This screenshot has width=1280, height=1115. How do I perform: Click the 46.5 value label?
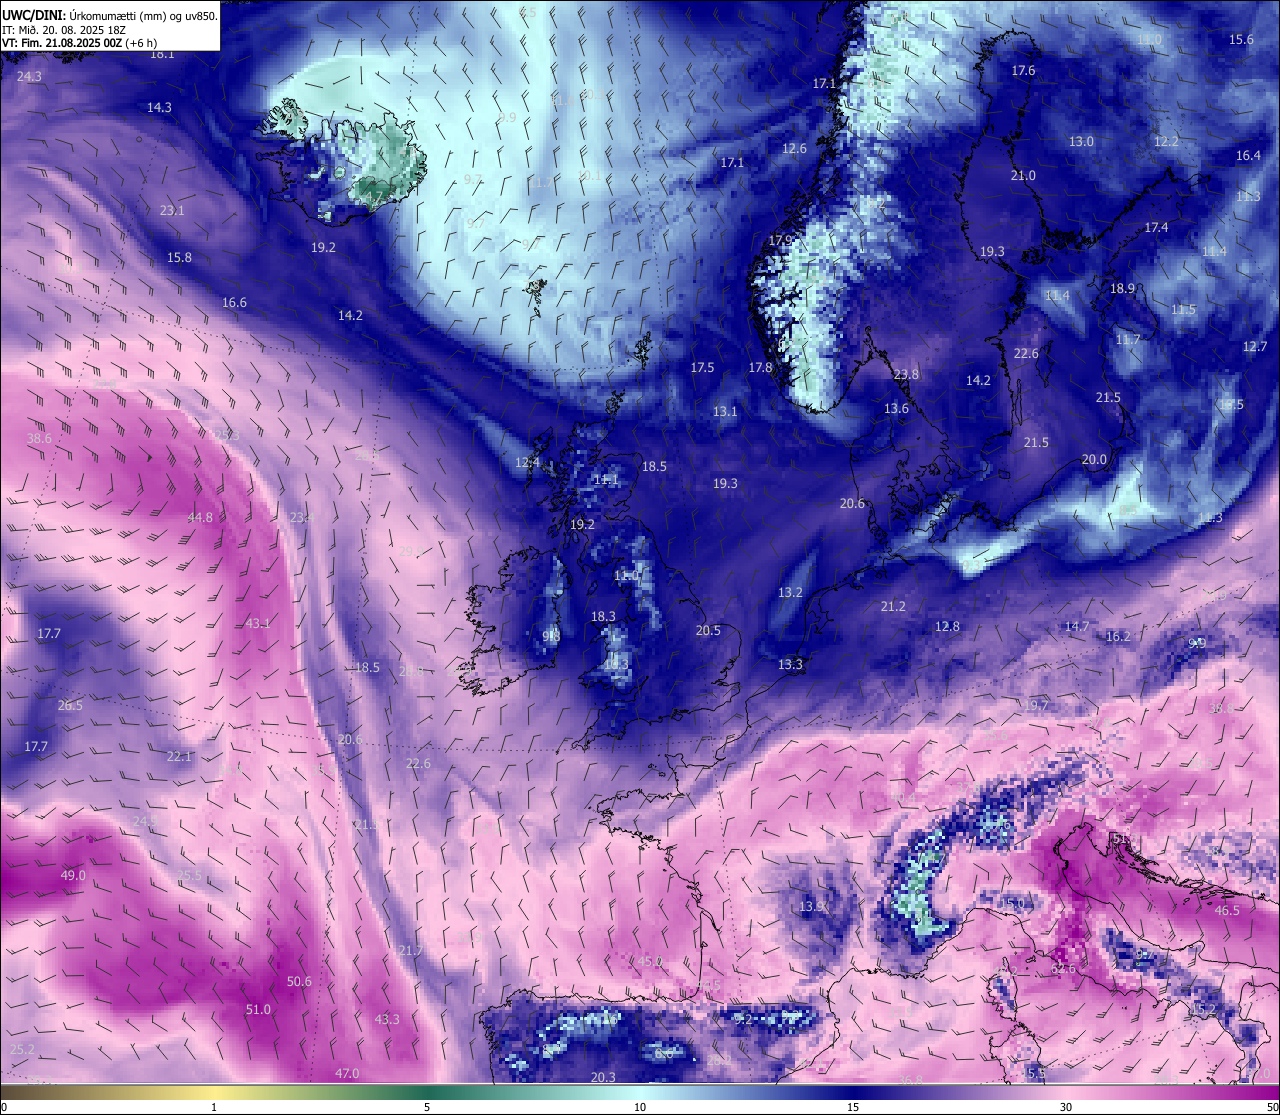pos(1227,910)
